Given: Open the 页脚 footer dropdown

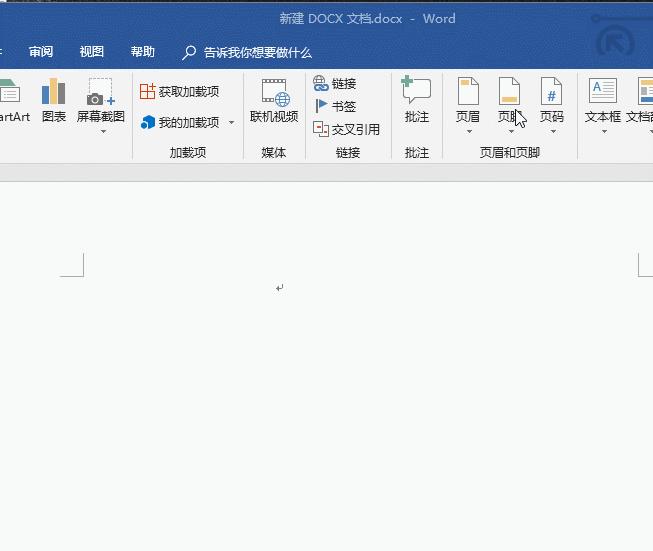Looking at the screenshot, I should 510,131.
